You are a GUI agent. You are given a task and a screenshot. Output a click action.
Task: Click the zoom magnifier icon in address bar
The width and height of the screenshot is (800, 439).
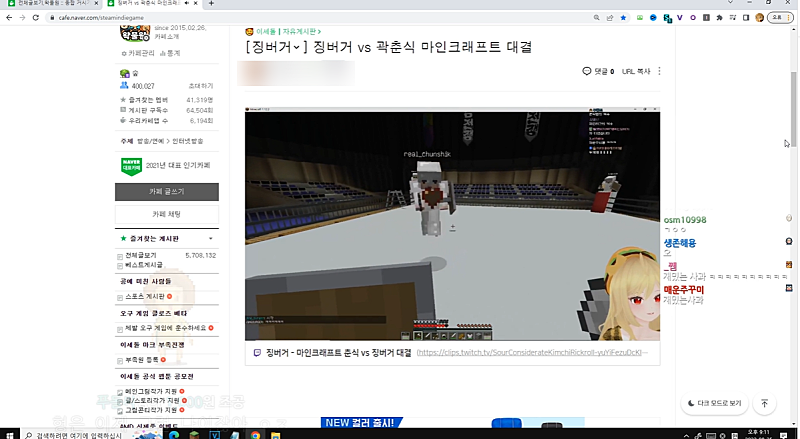pyautogui.click(x=596, y=17)
